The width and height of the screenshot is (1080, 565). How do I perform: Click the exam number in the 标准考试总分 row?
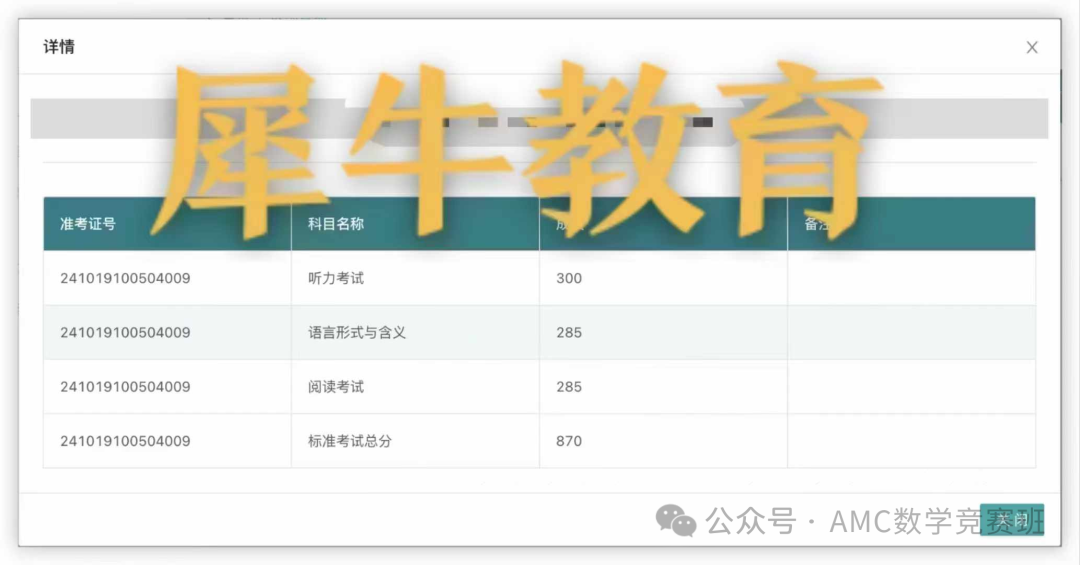point(125,441)
